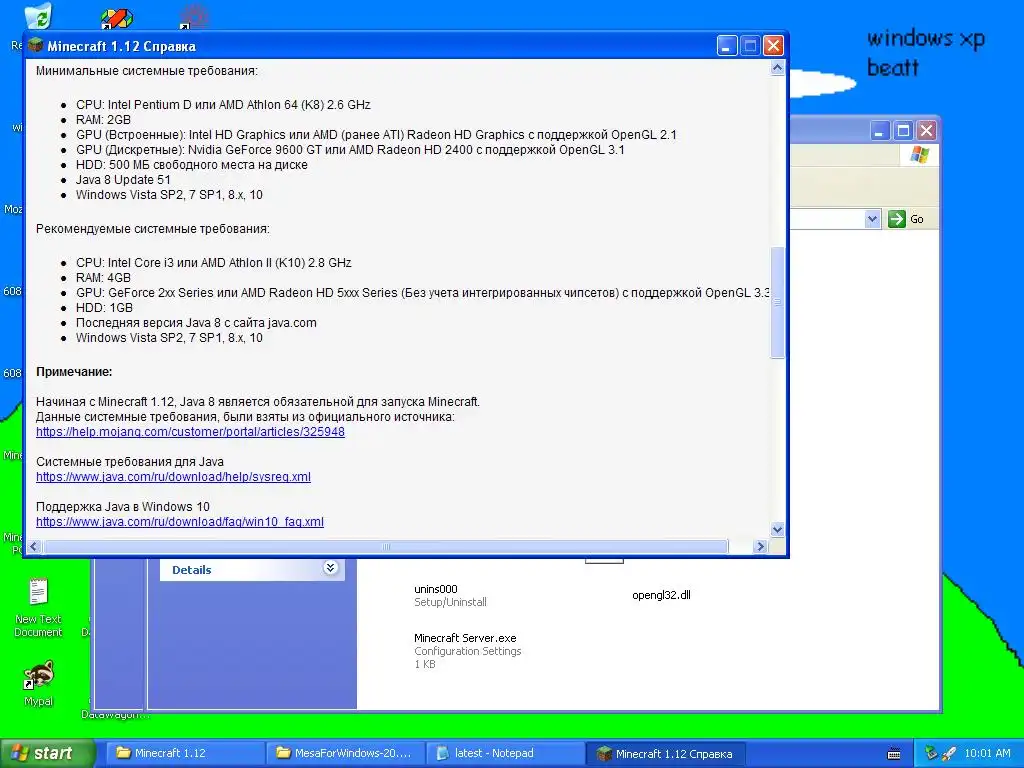Maximize the Explorer window behind
Image resolution: width=1024 pixels, height=768 pixels.
[903, 131]
